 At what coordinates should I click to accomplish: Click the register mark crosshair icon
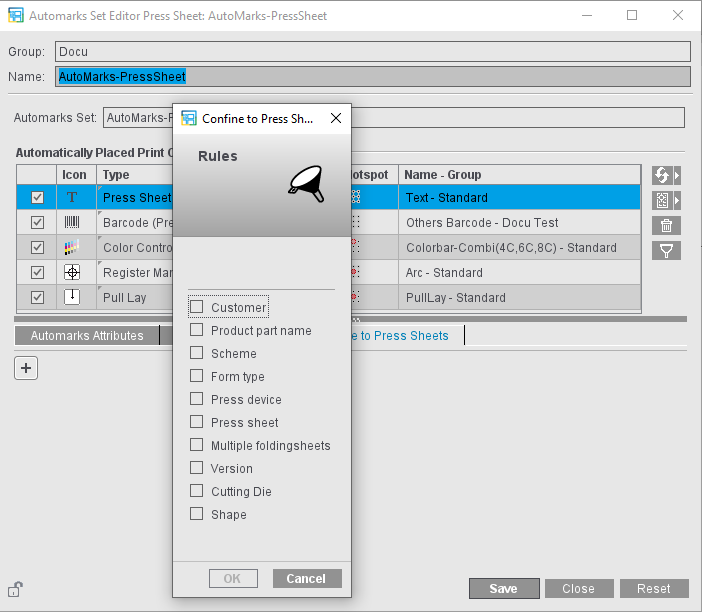coord(73,273)
